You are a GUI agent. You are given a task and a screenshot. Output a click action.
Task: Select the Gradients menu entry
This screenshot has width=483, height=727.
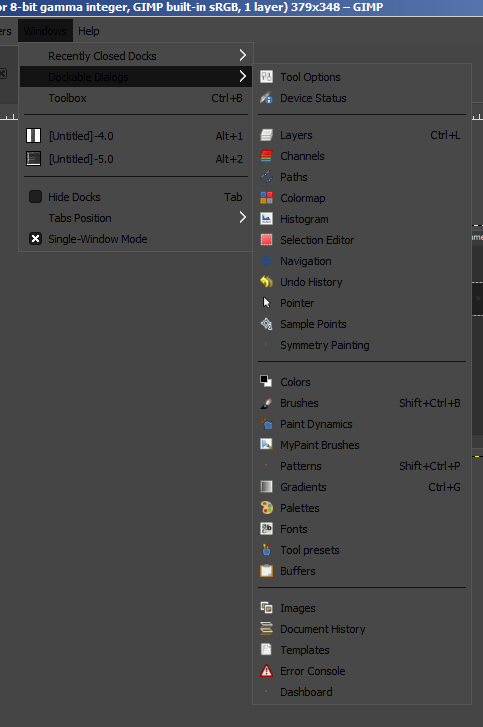pos(362,487)
